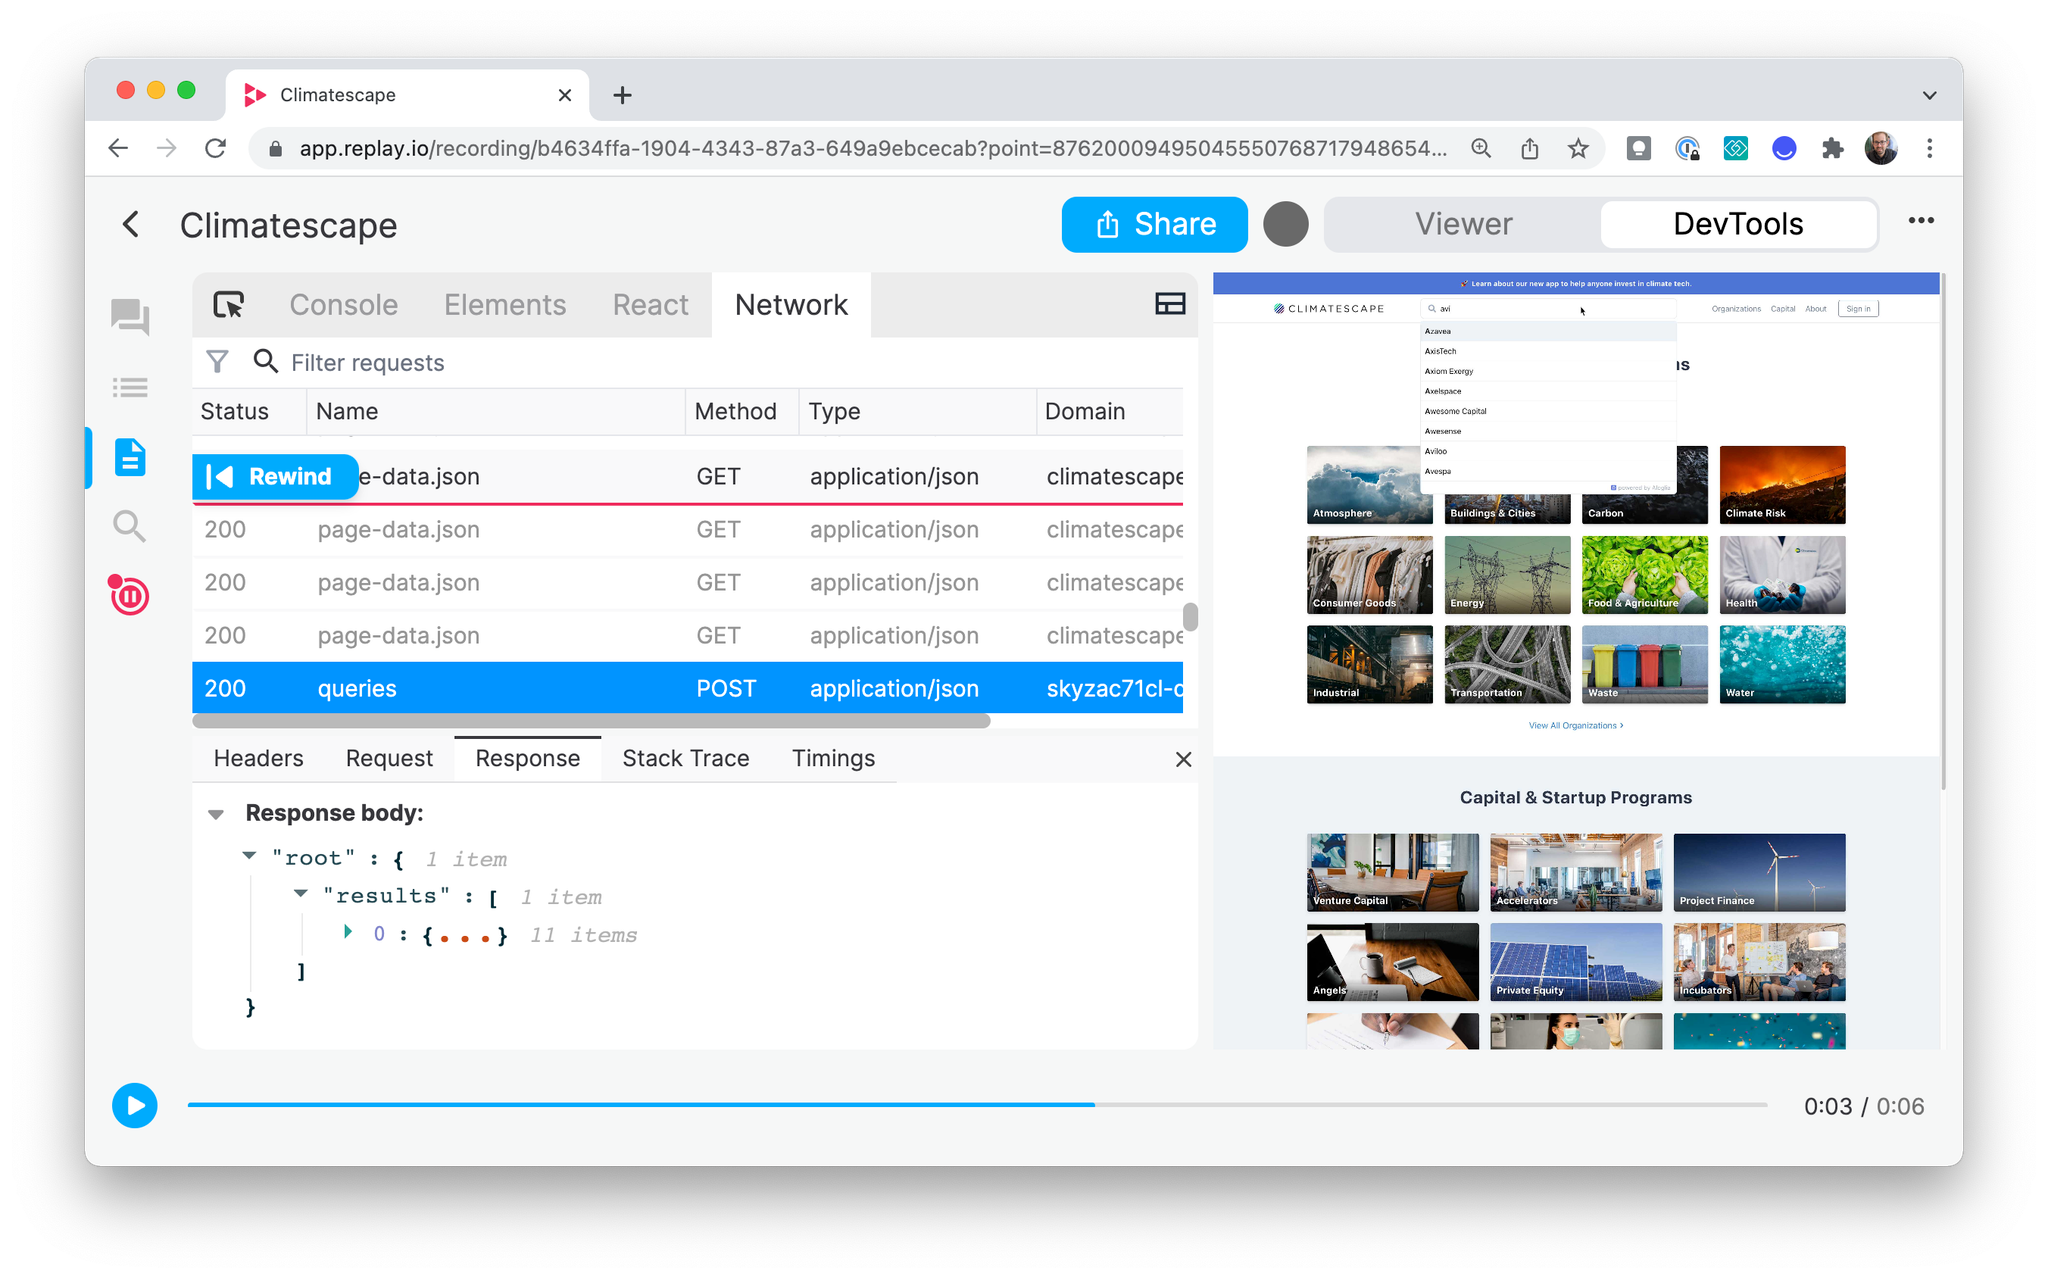Open the Chrome three-dot menu
2048x1278 pixels.
pos(1930,148)
